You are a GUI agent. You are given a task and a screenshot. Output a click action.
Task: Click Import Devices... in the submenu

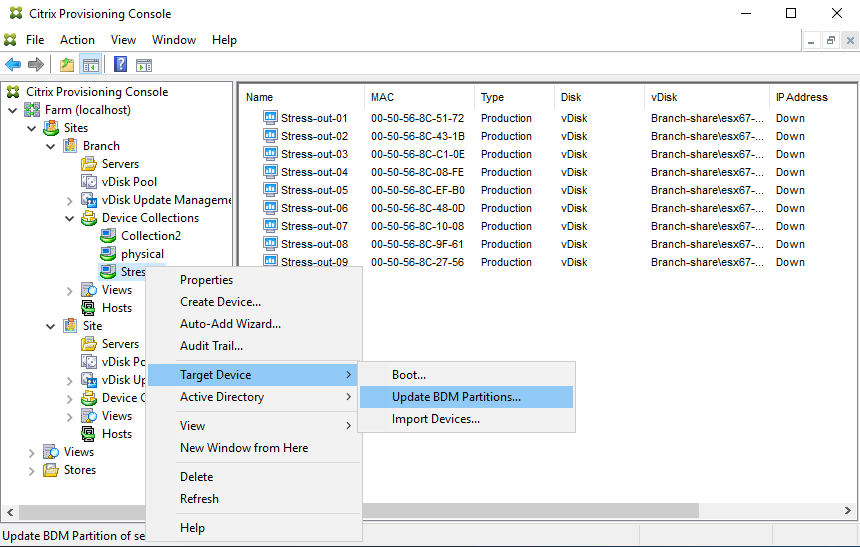(x=435, y=419)
